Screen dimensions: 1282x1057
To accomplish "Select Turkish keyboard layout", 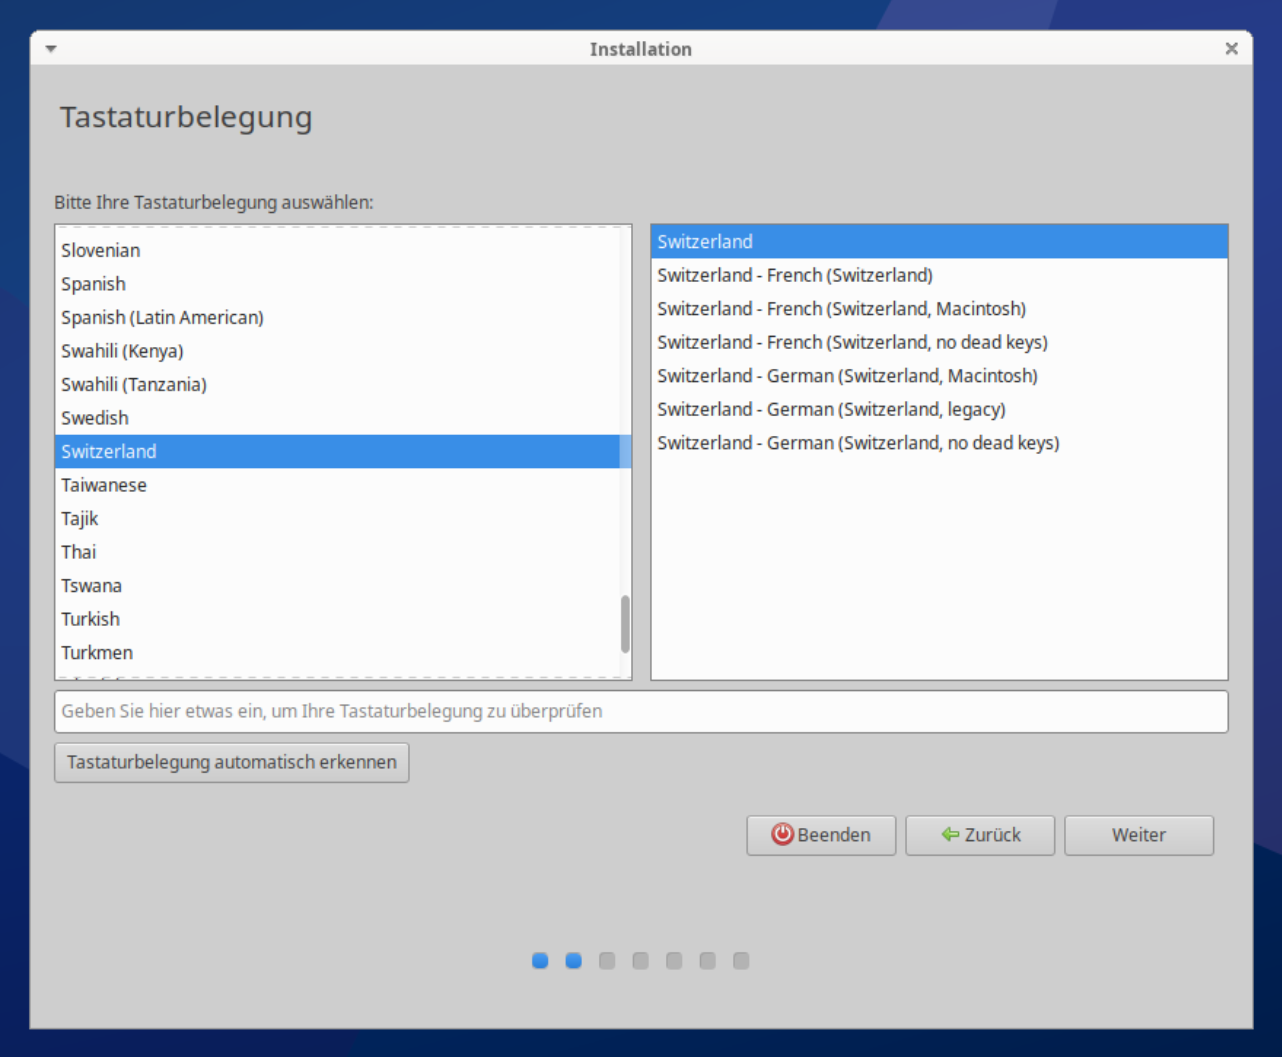I will (90, 619).
